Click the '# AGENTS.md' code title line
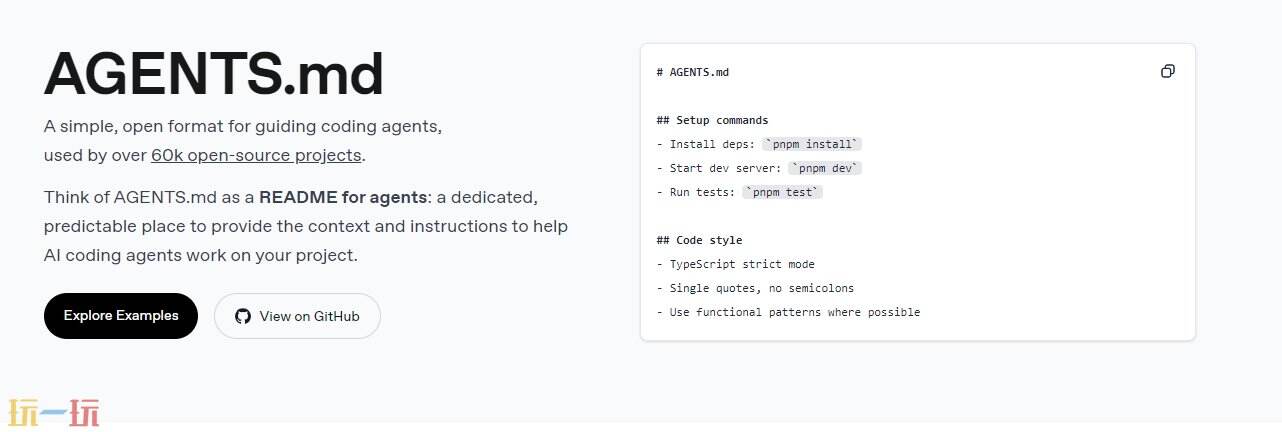The image size is (1282, 432). click(x=693, y=72)
